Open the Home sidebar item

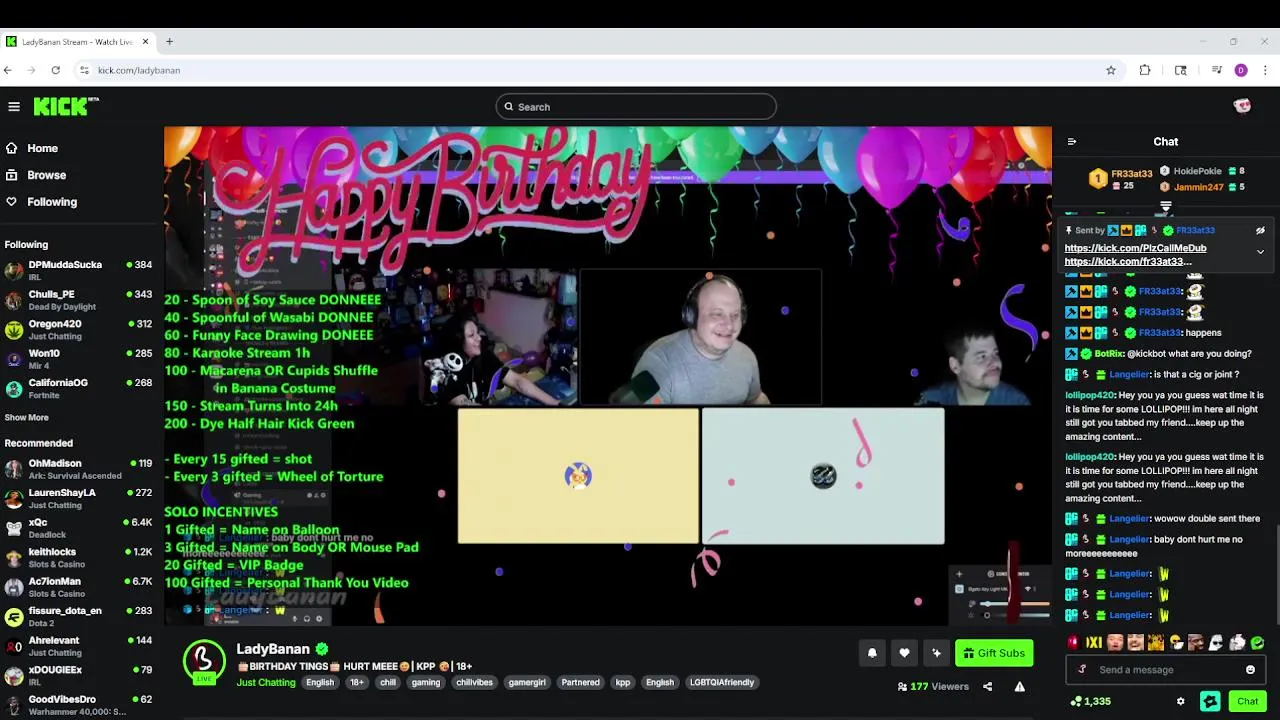42,148
